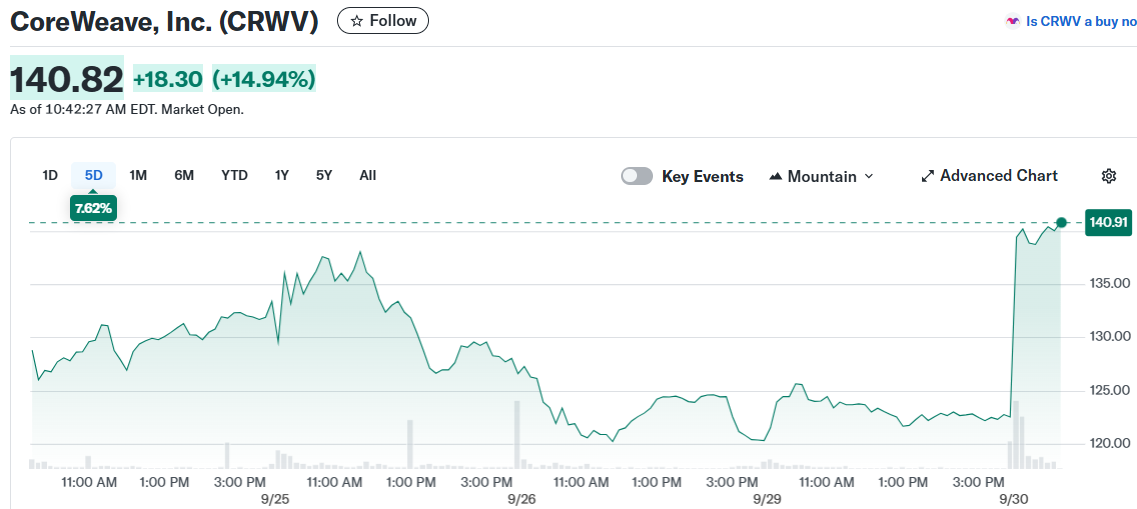This screenshot has width=1137, height=509.
Task: Click the CoreWeave, Inc. (CRWV) heading
Action: point(164,22)
